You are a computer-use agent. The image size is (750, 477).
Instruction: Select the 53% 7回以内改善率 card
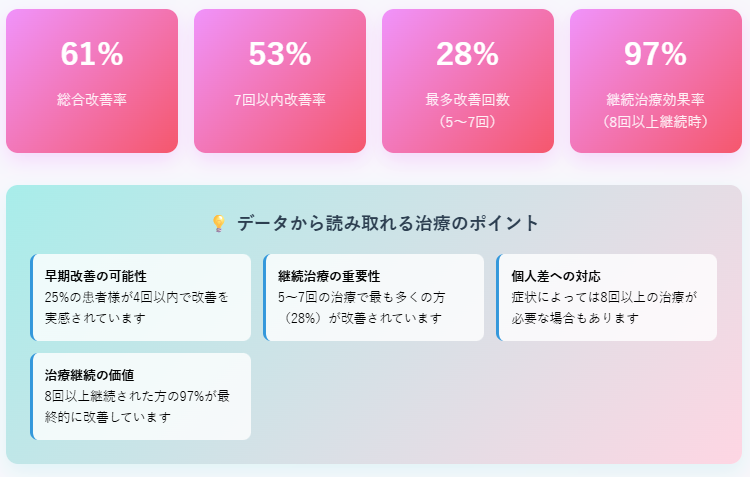[280, 81]
